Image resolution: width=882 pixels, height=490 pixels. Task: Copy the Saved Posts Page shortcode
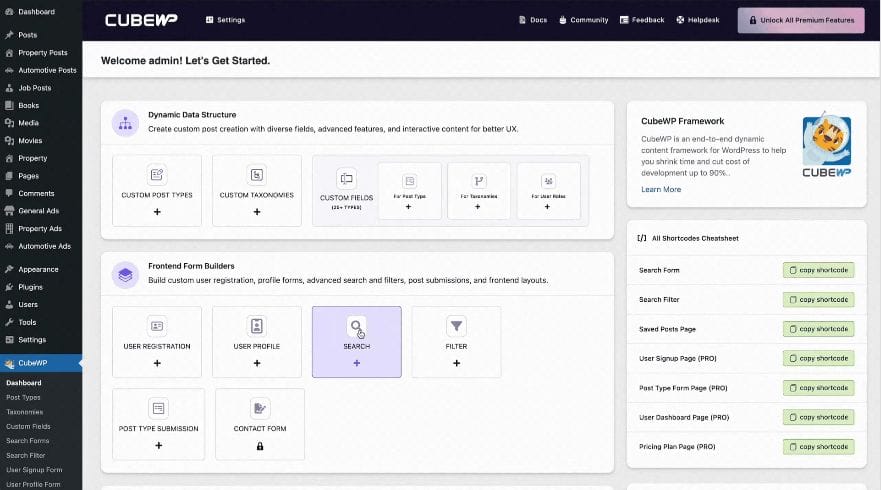pyautogui.click(x=818, y=329)
